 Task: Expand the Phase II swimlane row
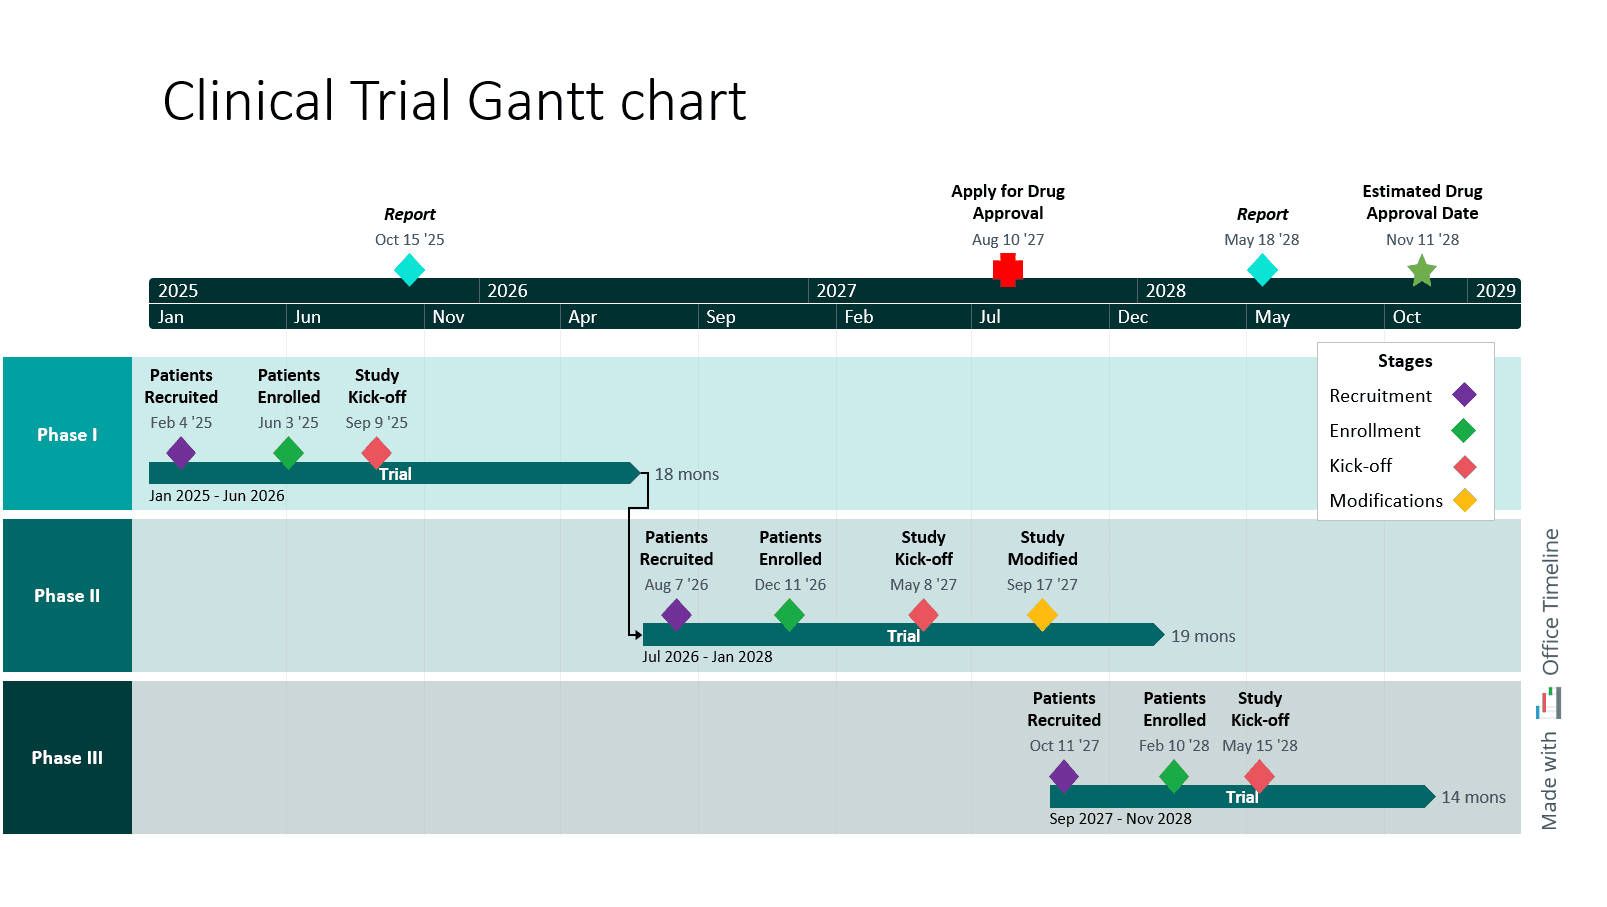click(66, 595)
